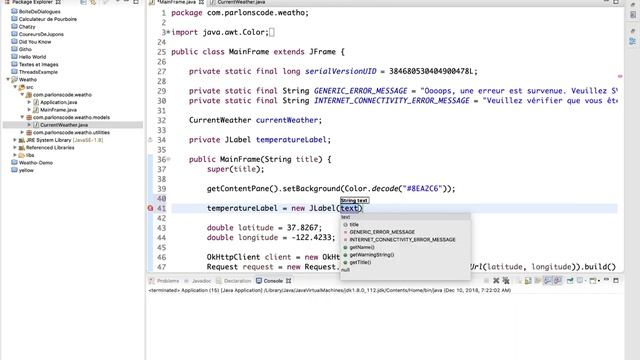
Task: Collapse the Weatho project tree
Action: [8, 80]
